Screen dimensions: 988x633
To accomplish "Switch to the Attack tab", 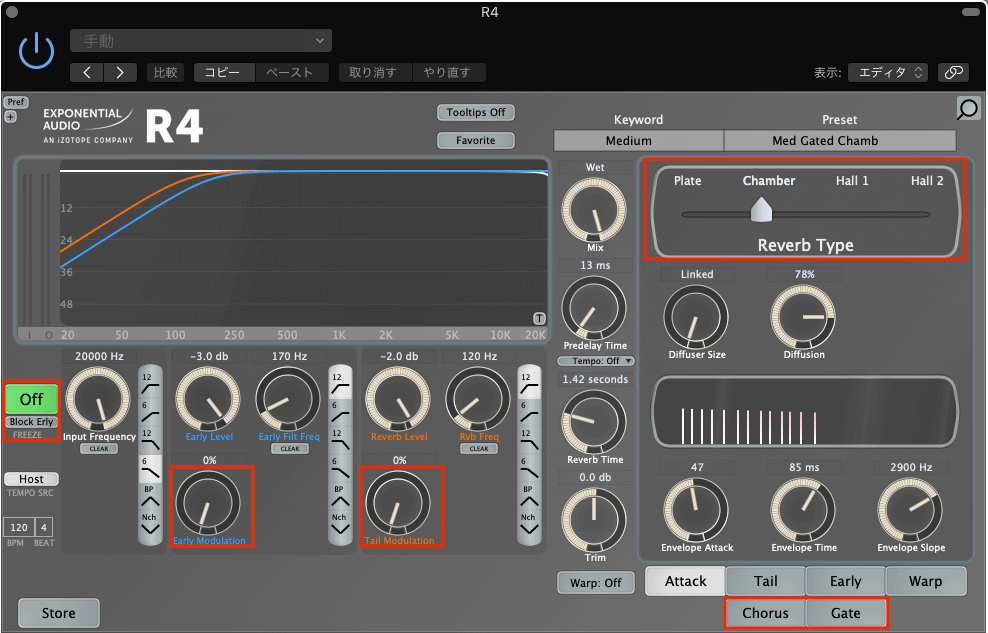I will click(x=686, y=581).
